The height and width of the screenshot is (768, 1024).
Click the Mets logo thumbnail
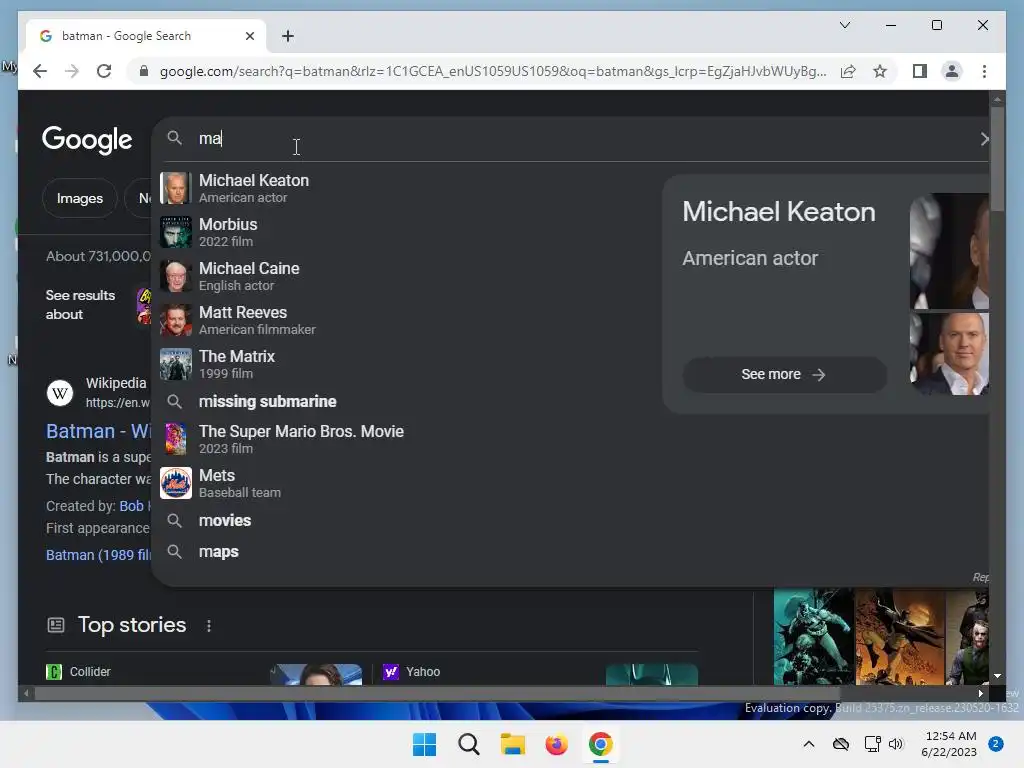pos(176,483)
